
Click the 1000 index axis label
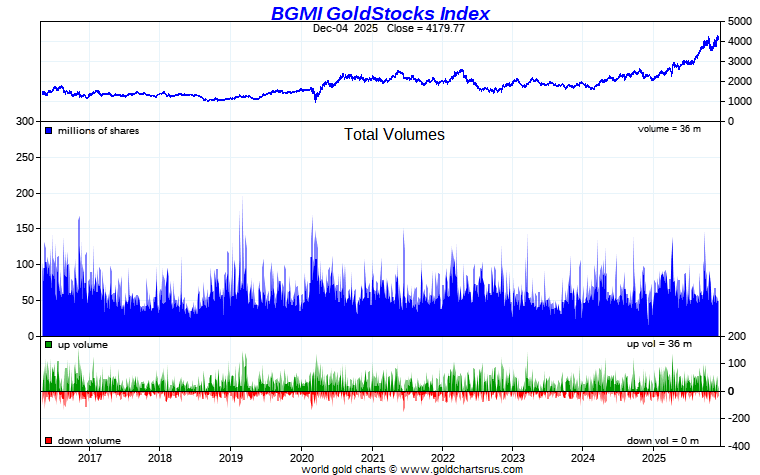(x=740, y=101)
